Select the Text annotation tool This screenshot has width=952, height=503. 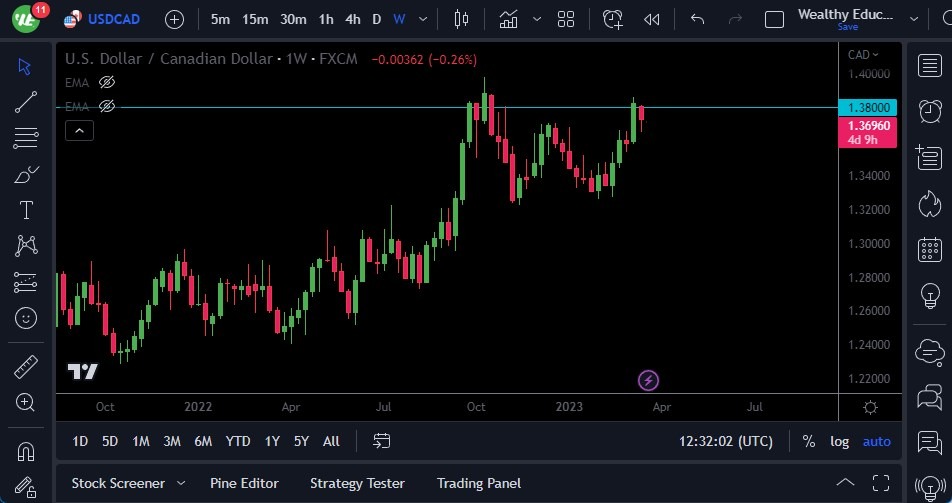pos(26,210)
